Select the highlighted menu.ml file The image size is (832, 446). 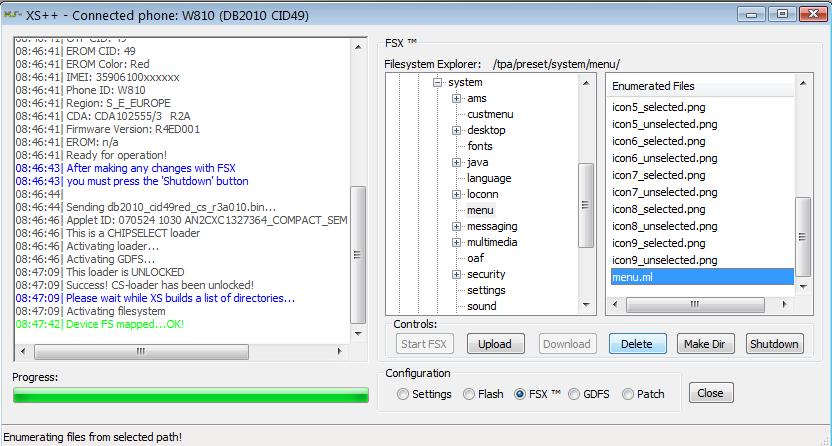click(x=702, y=277)
